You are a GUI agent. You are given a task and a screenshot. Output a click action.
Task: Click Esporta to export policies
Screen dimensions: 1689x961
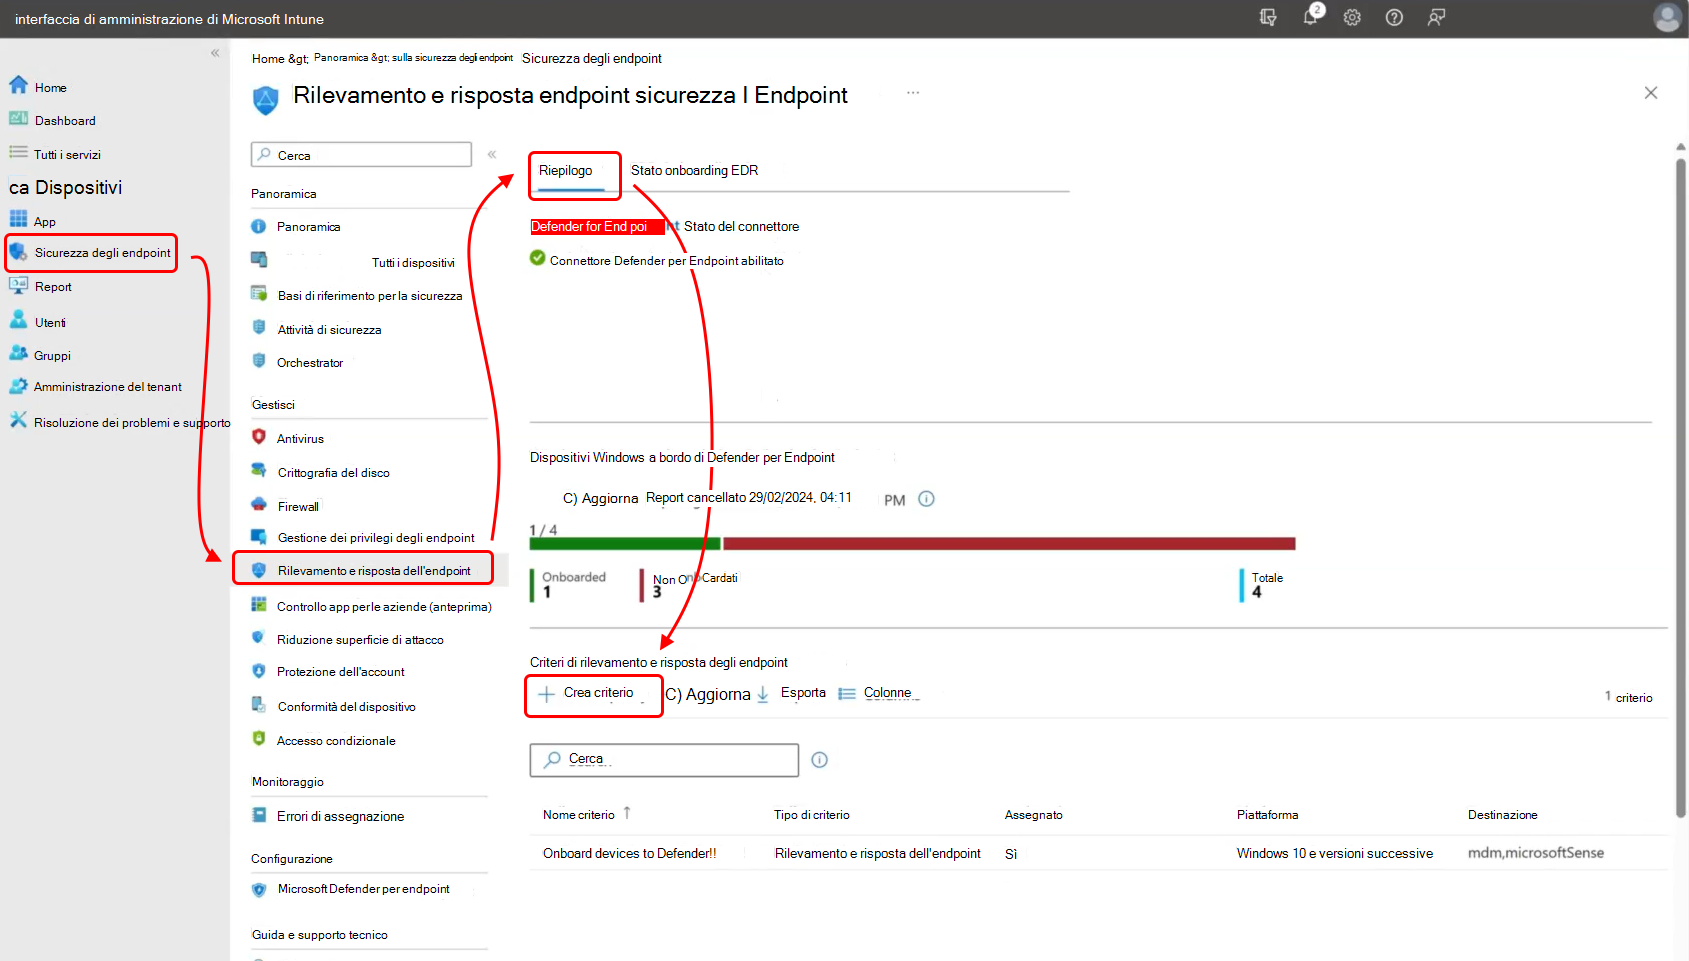coord(792,693)
